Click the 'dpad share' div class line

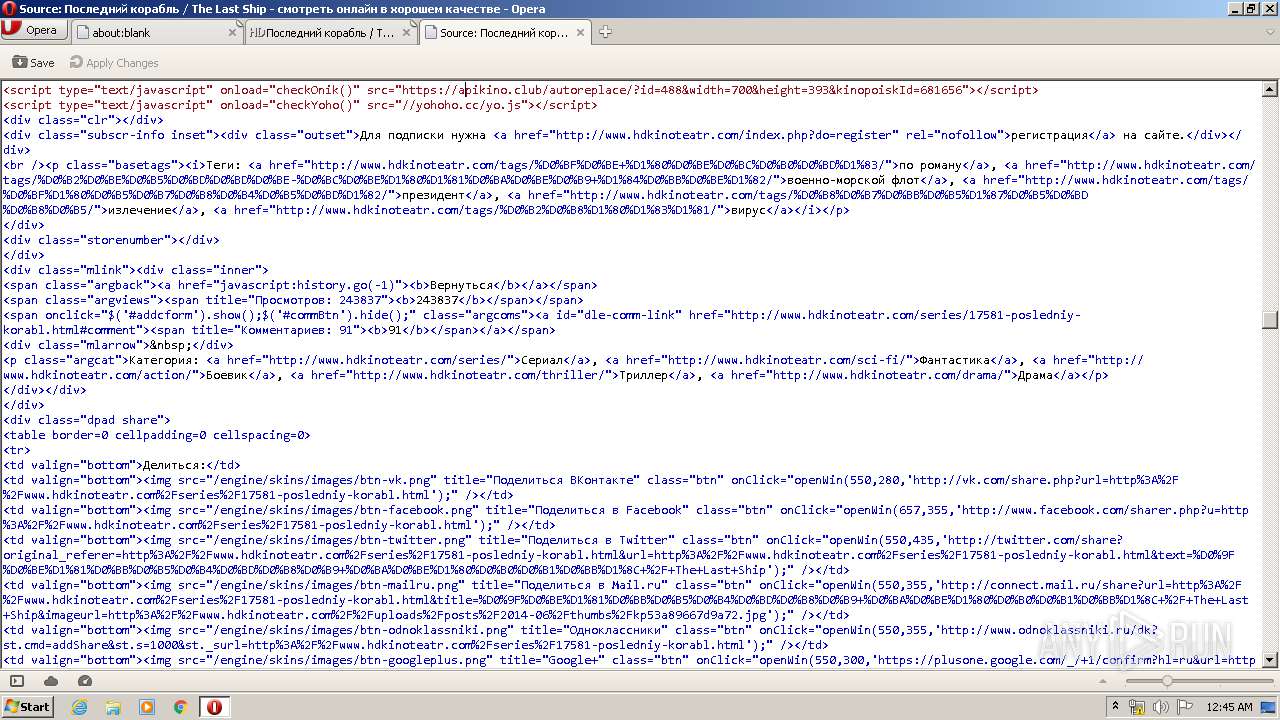(87, 420)
